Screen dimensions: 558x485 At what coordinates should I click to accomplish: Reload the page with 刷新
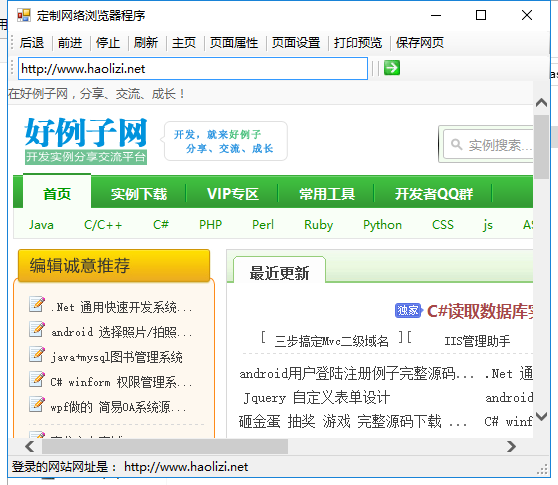[146, 43]
